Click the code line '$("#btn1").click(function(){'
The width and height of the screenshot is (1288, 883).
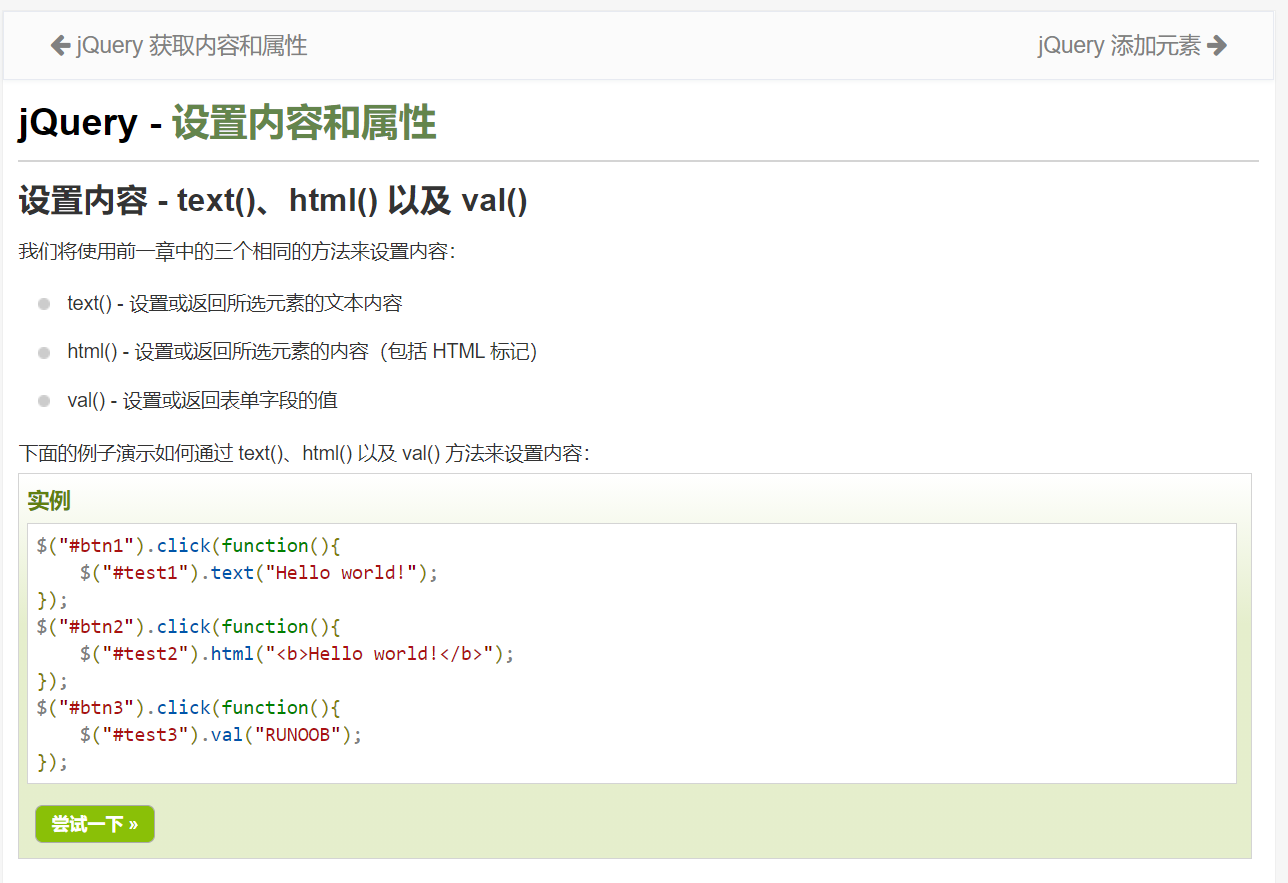189,546
